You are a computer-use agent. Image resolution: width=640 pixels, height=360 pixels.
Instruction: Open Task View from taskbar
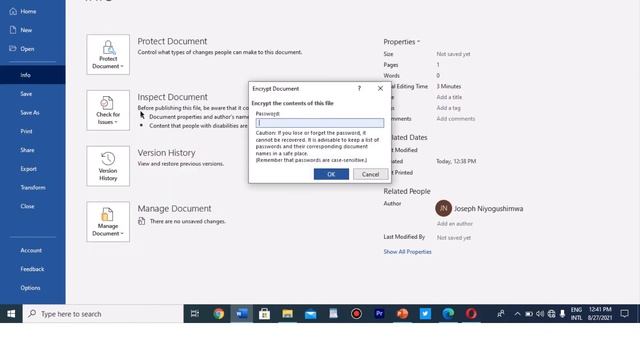coord(195,313)
